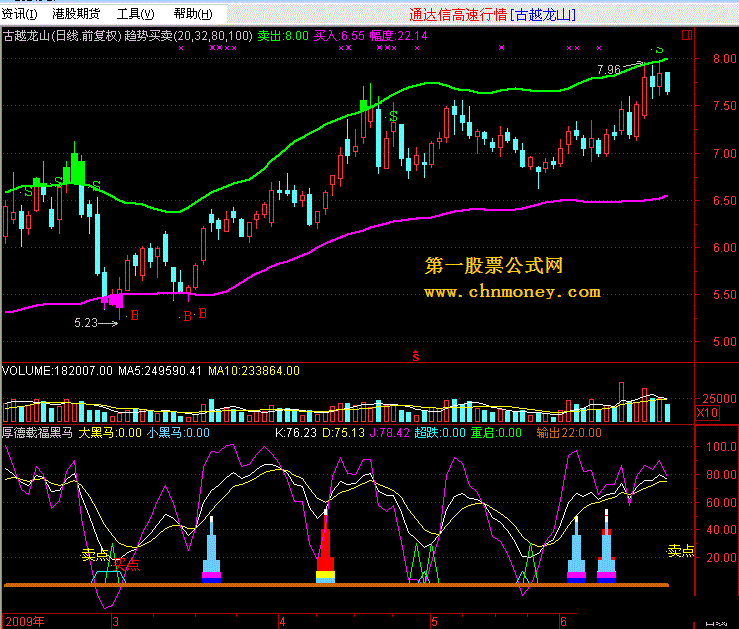Screen dimensions: 739x629
Task: Click the 5.23 low price marker
Action: (86, 323)
